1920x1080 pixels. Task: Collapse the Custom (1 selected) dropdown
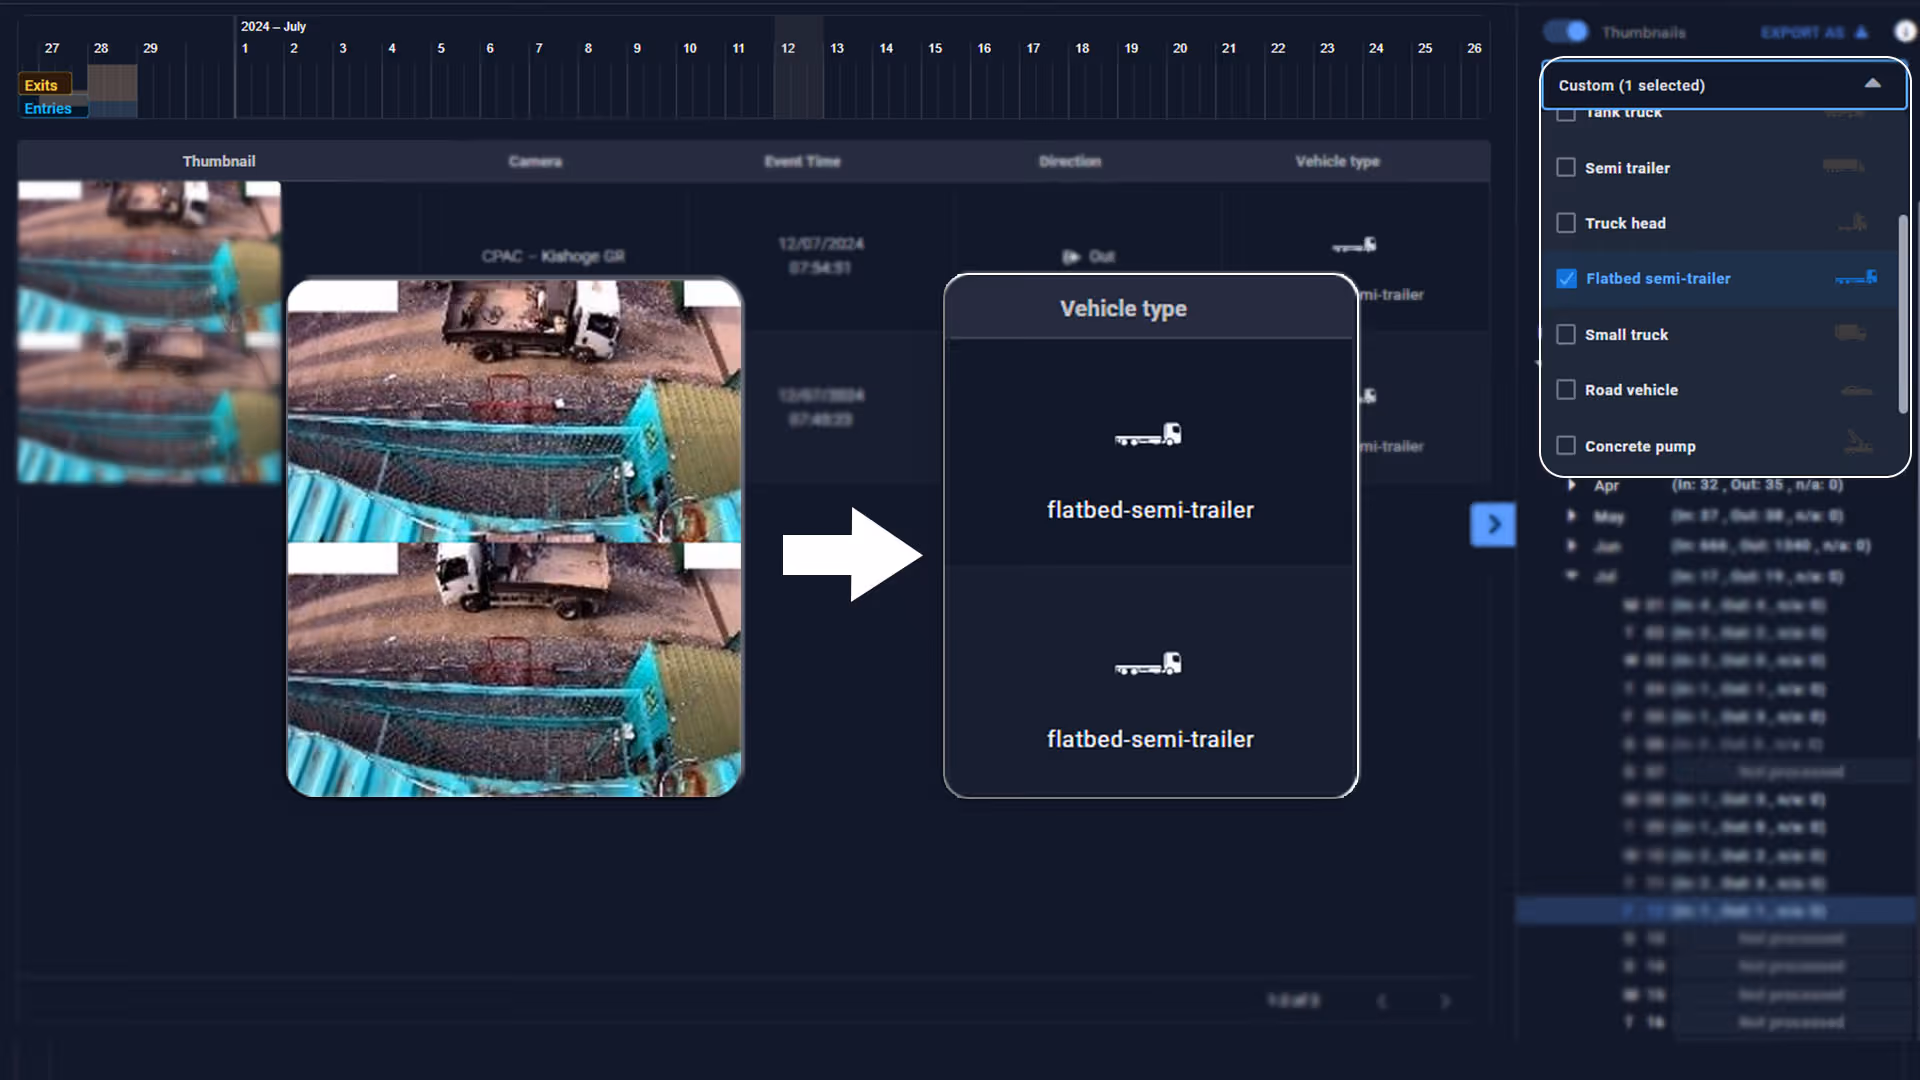point(1872,85)
